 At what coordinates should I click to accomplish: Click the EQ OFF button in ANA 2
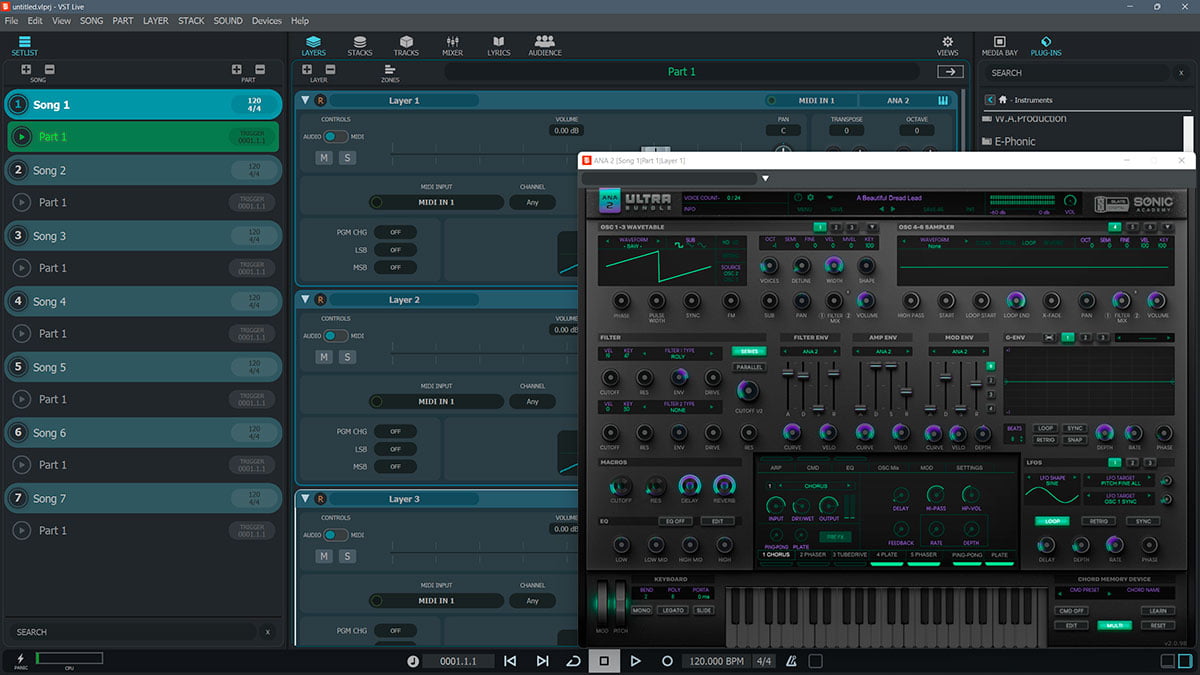674,521
